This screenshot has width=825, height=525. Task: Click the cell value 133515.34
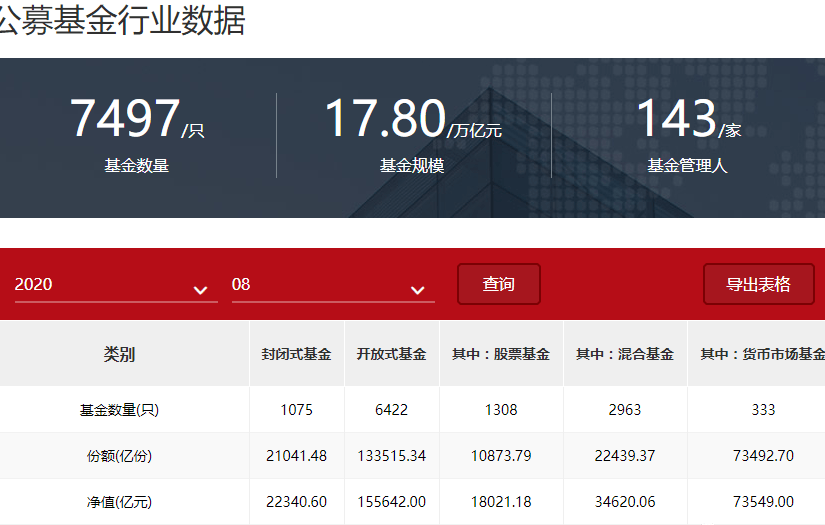tap(391, 456)
